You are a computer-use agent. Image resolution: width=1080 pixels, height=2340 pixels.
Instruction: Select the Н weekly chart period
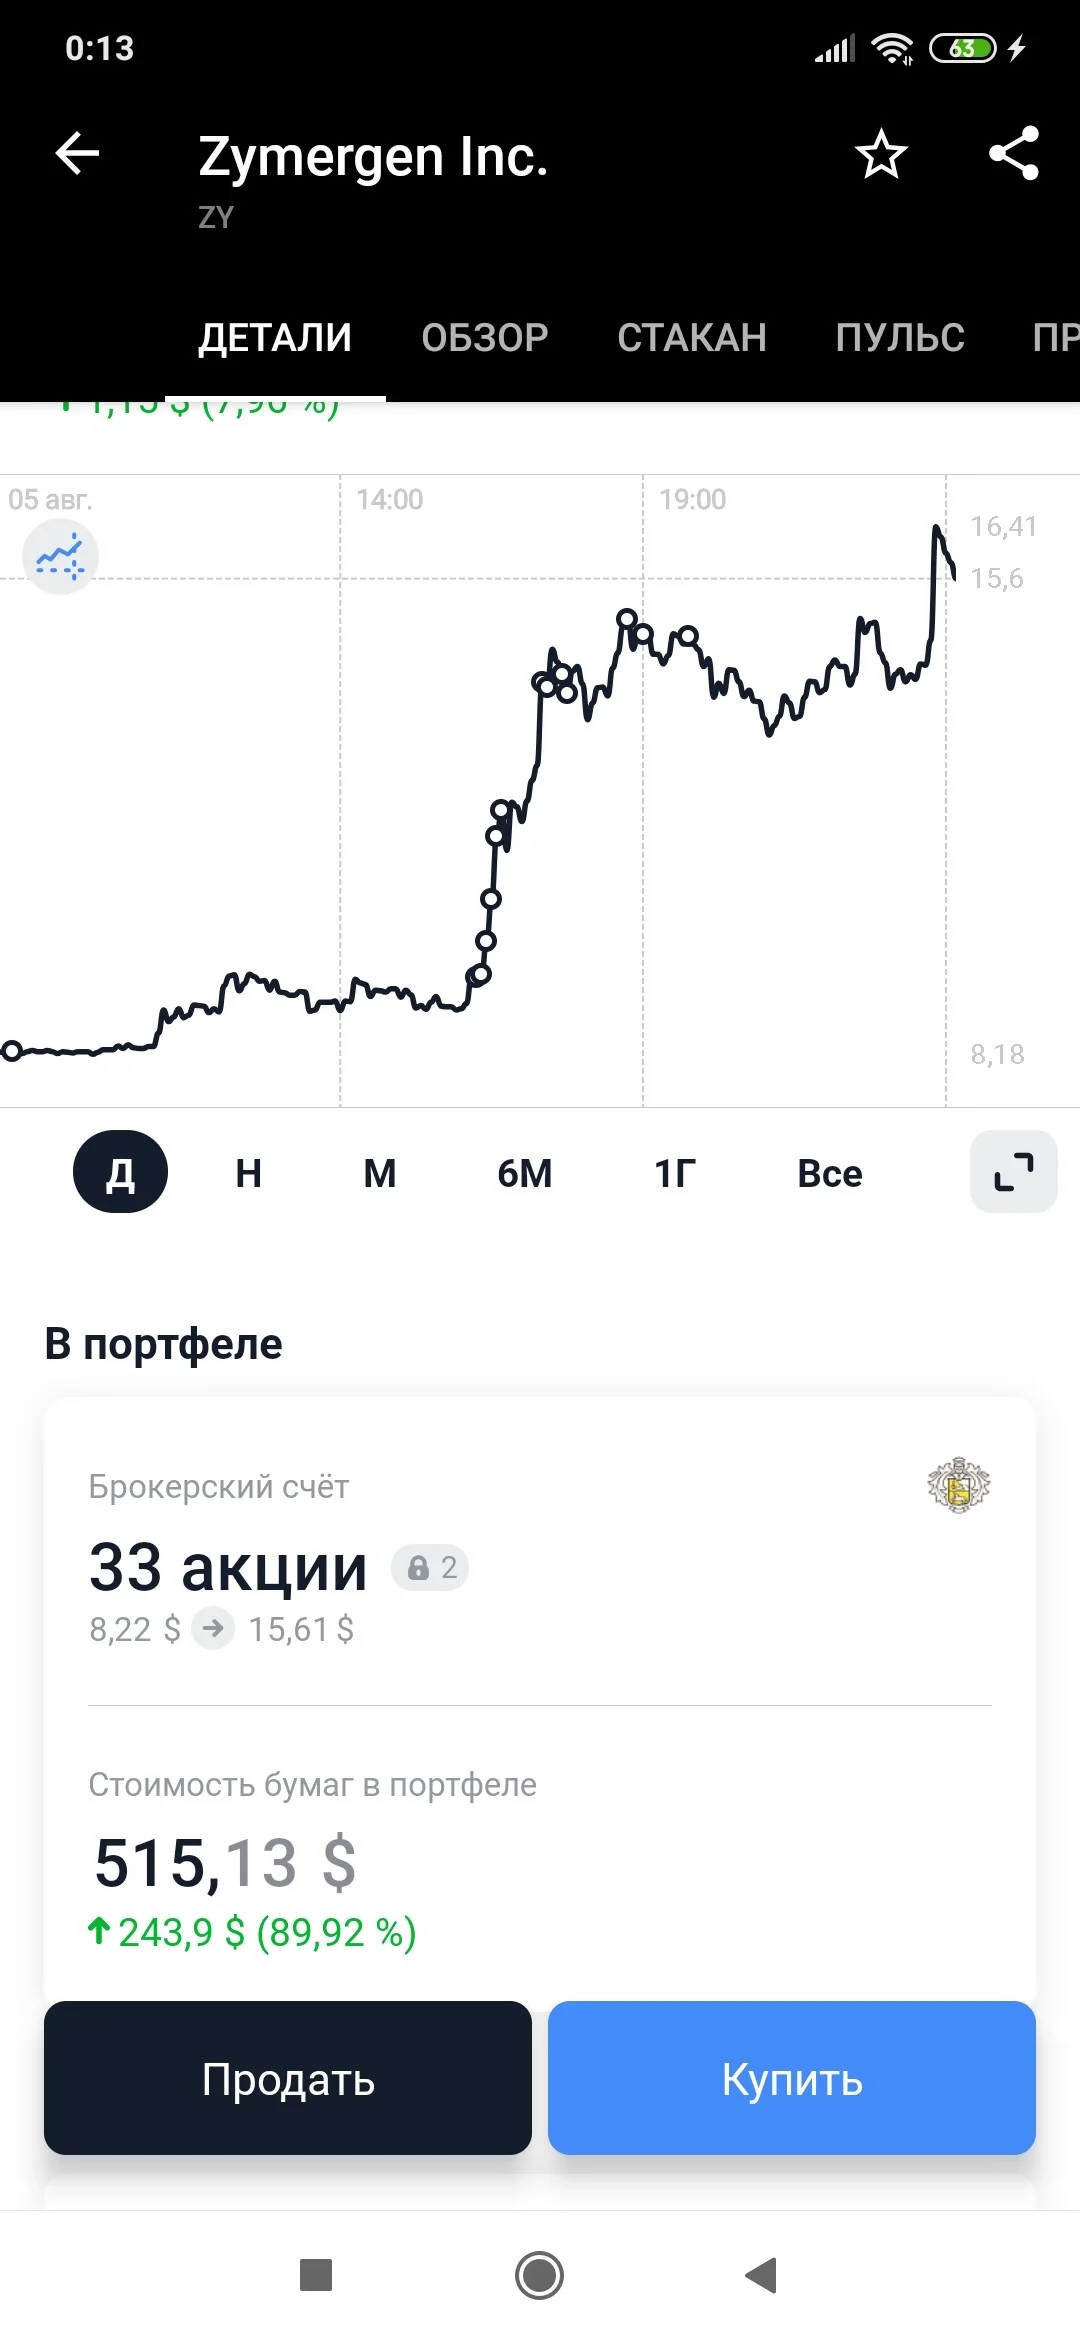249,1173
